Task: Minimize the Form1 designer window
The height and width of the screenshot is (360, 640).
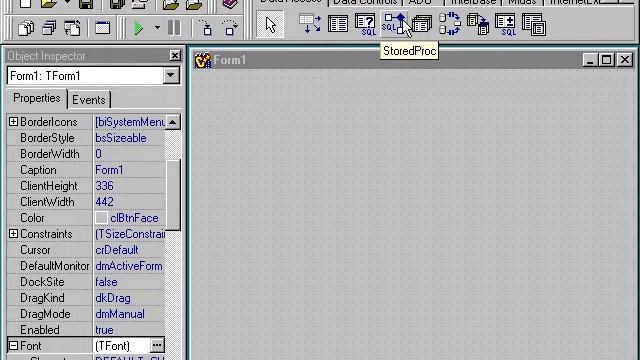Action: click(589, 60)
